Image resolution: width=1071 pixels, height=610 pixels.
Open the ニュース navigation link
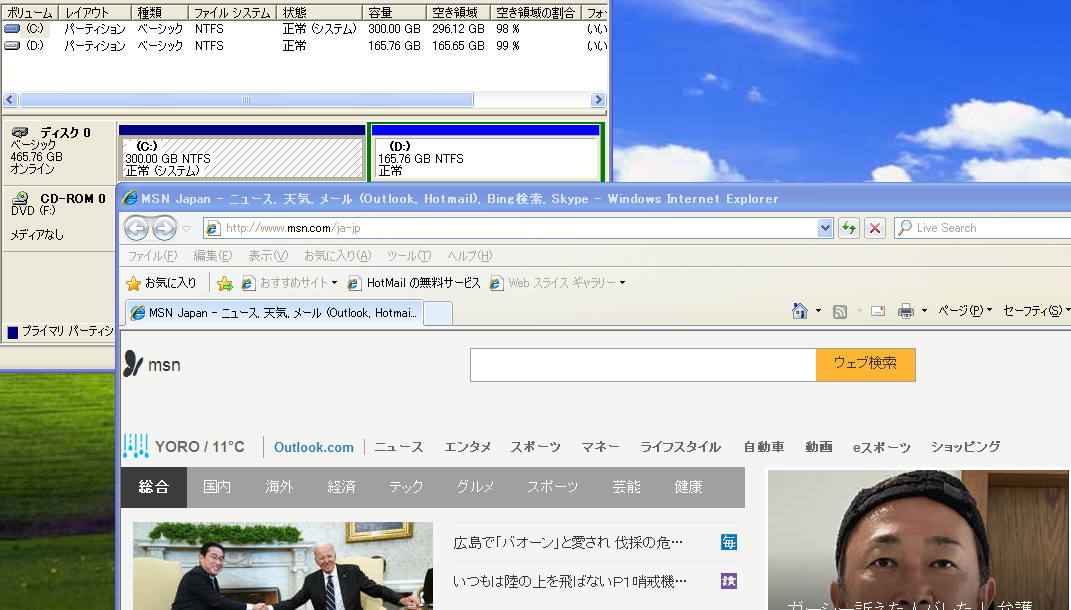[x=399, y=447]
